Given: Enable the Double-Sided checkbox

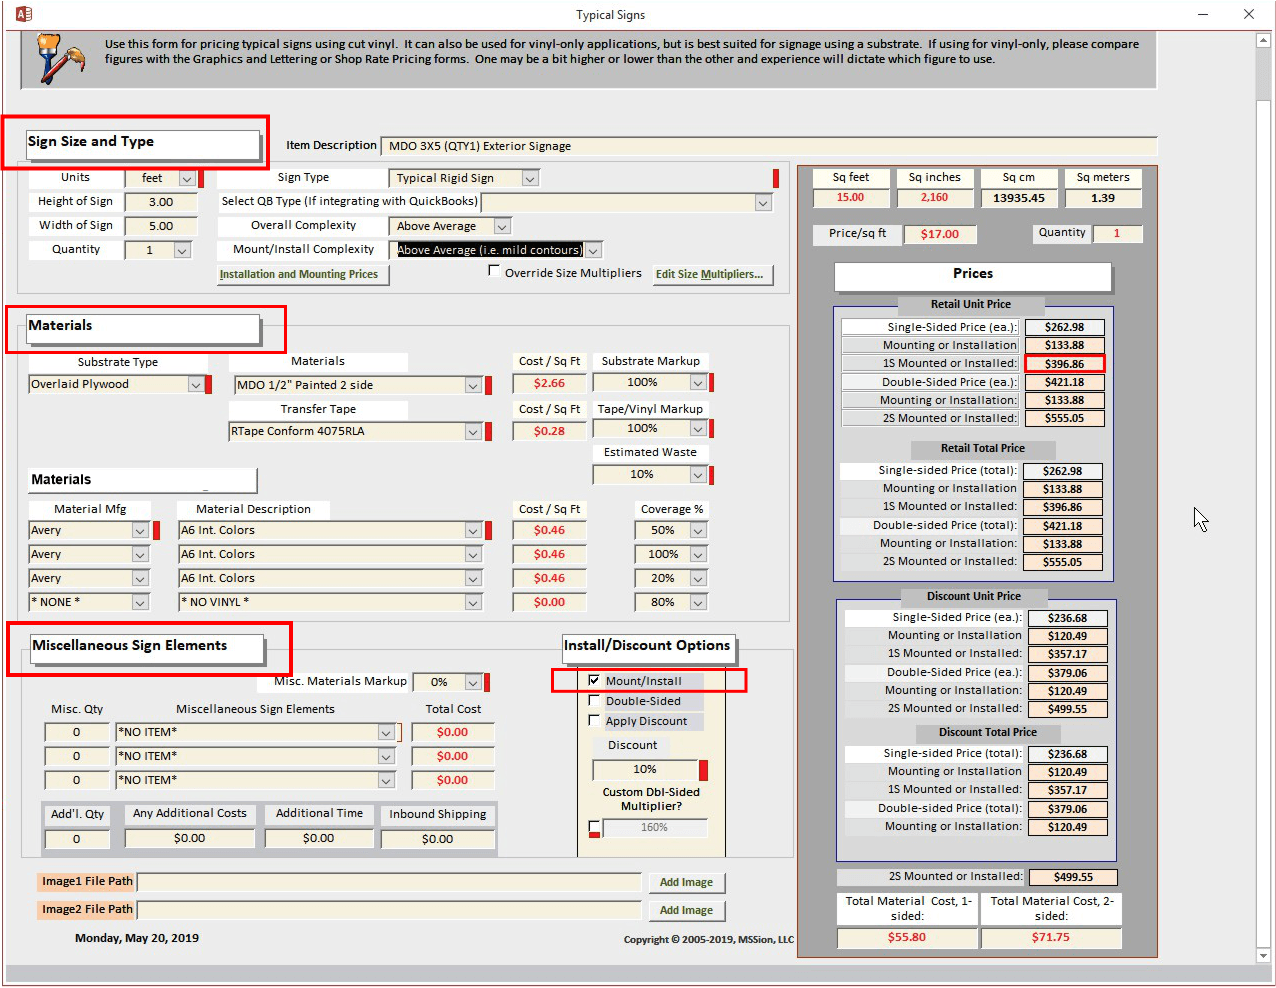Looking at the screenshot, I should (594, 701).
